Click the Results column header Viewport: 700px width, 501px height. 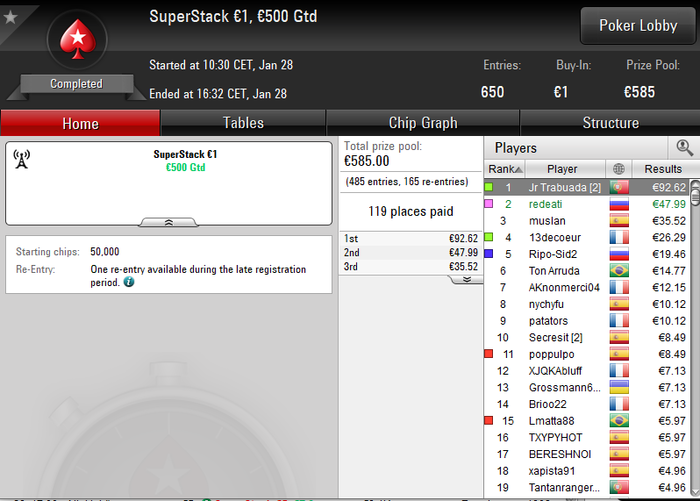[663, 169]
